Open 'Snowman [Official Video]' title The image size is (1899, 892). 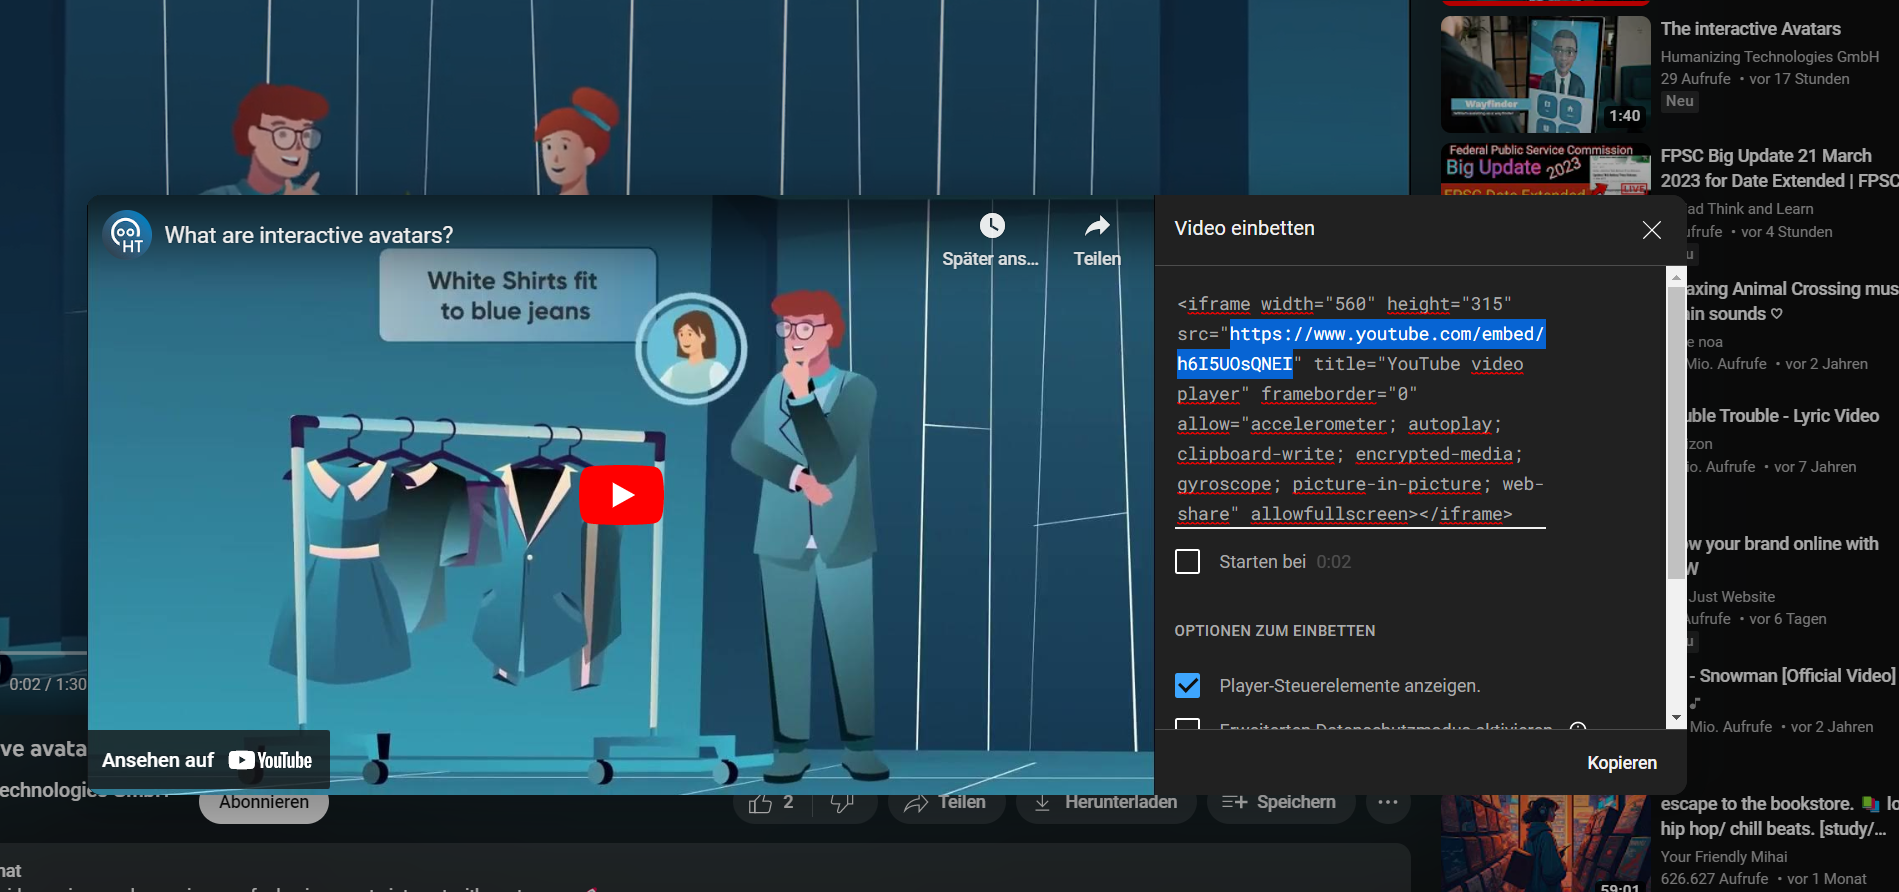pos(1792,676)
